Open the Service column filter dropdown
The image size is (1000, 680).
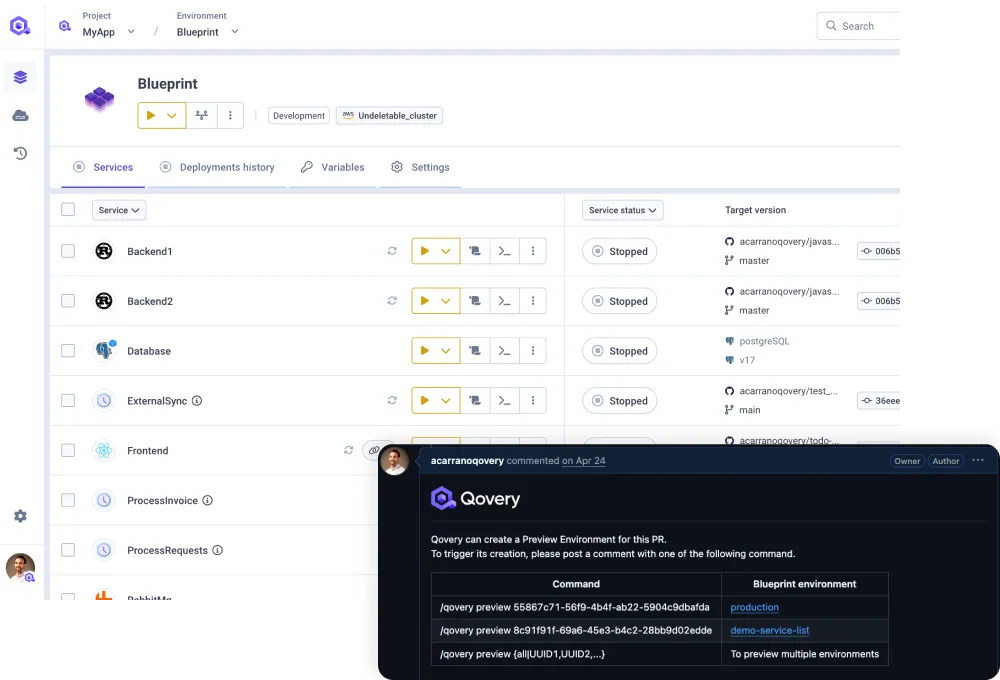click(119, 210)
